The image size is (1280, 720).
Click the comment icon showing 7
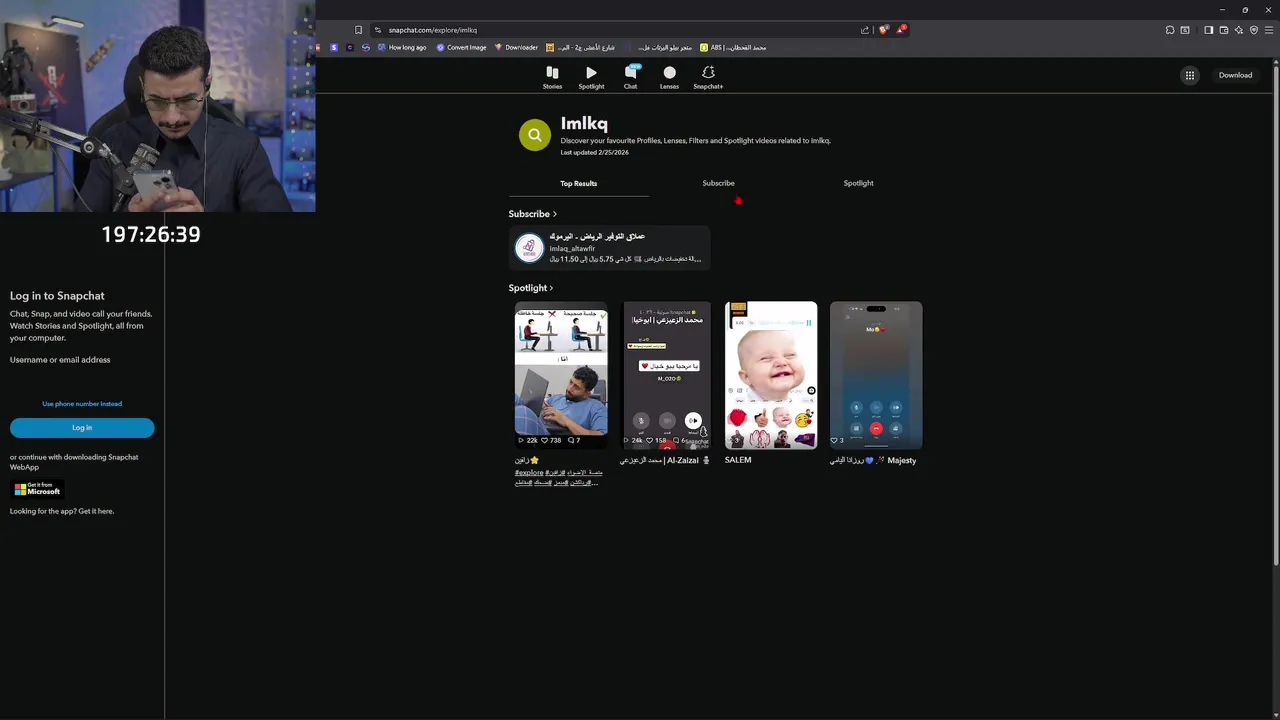click(x=571, y=440)
